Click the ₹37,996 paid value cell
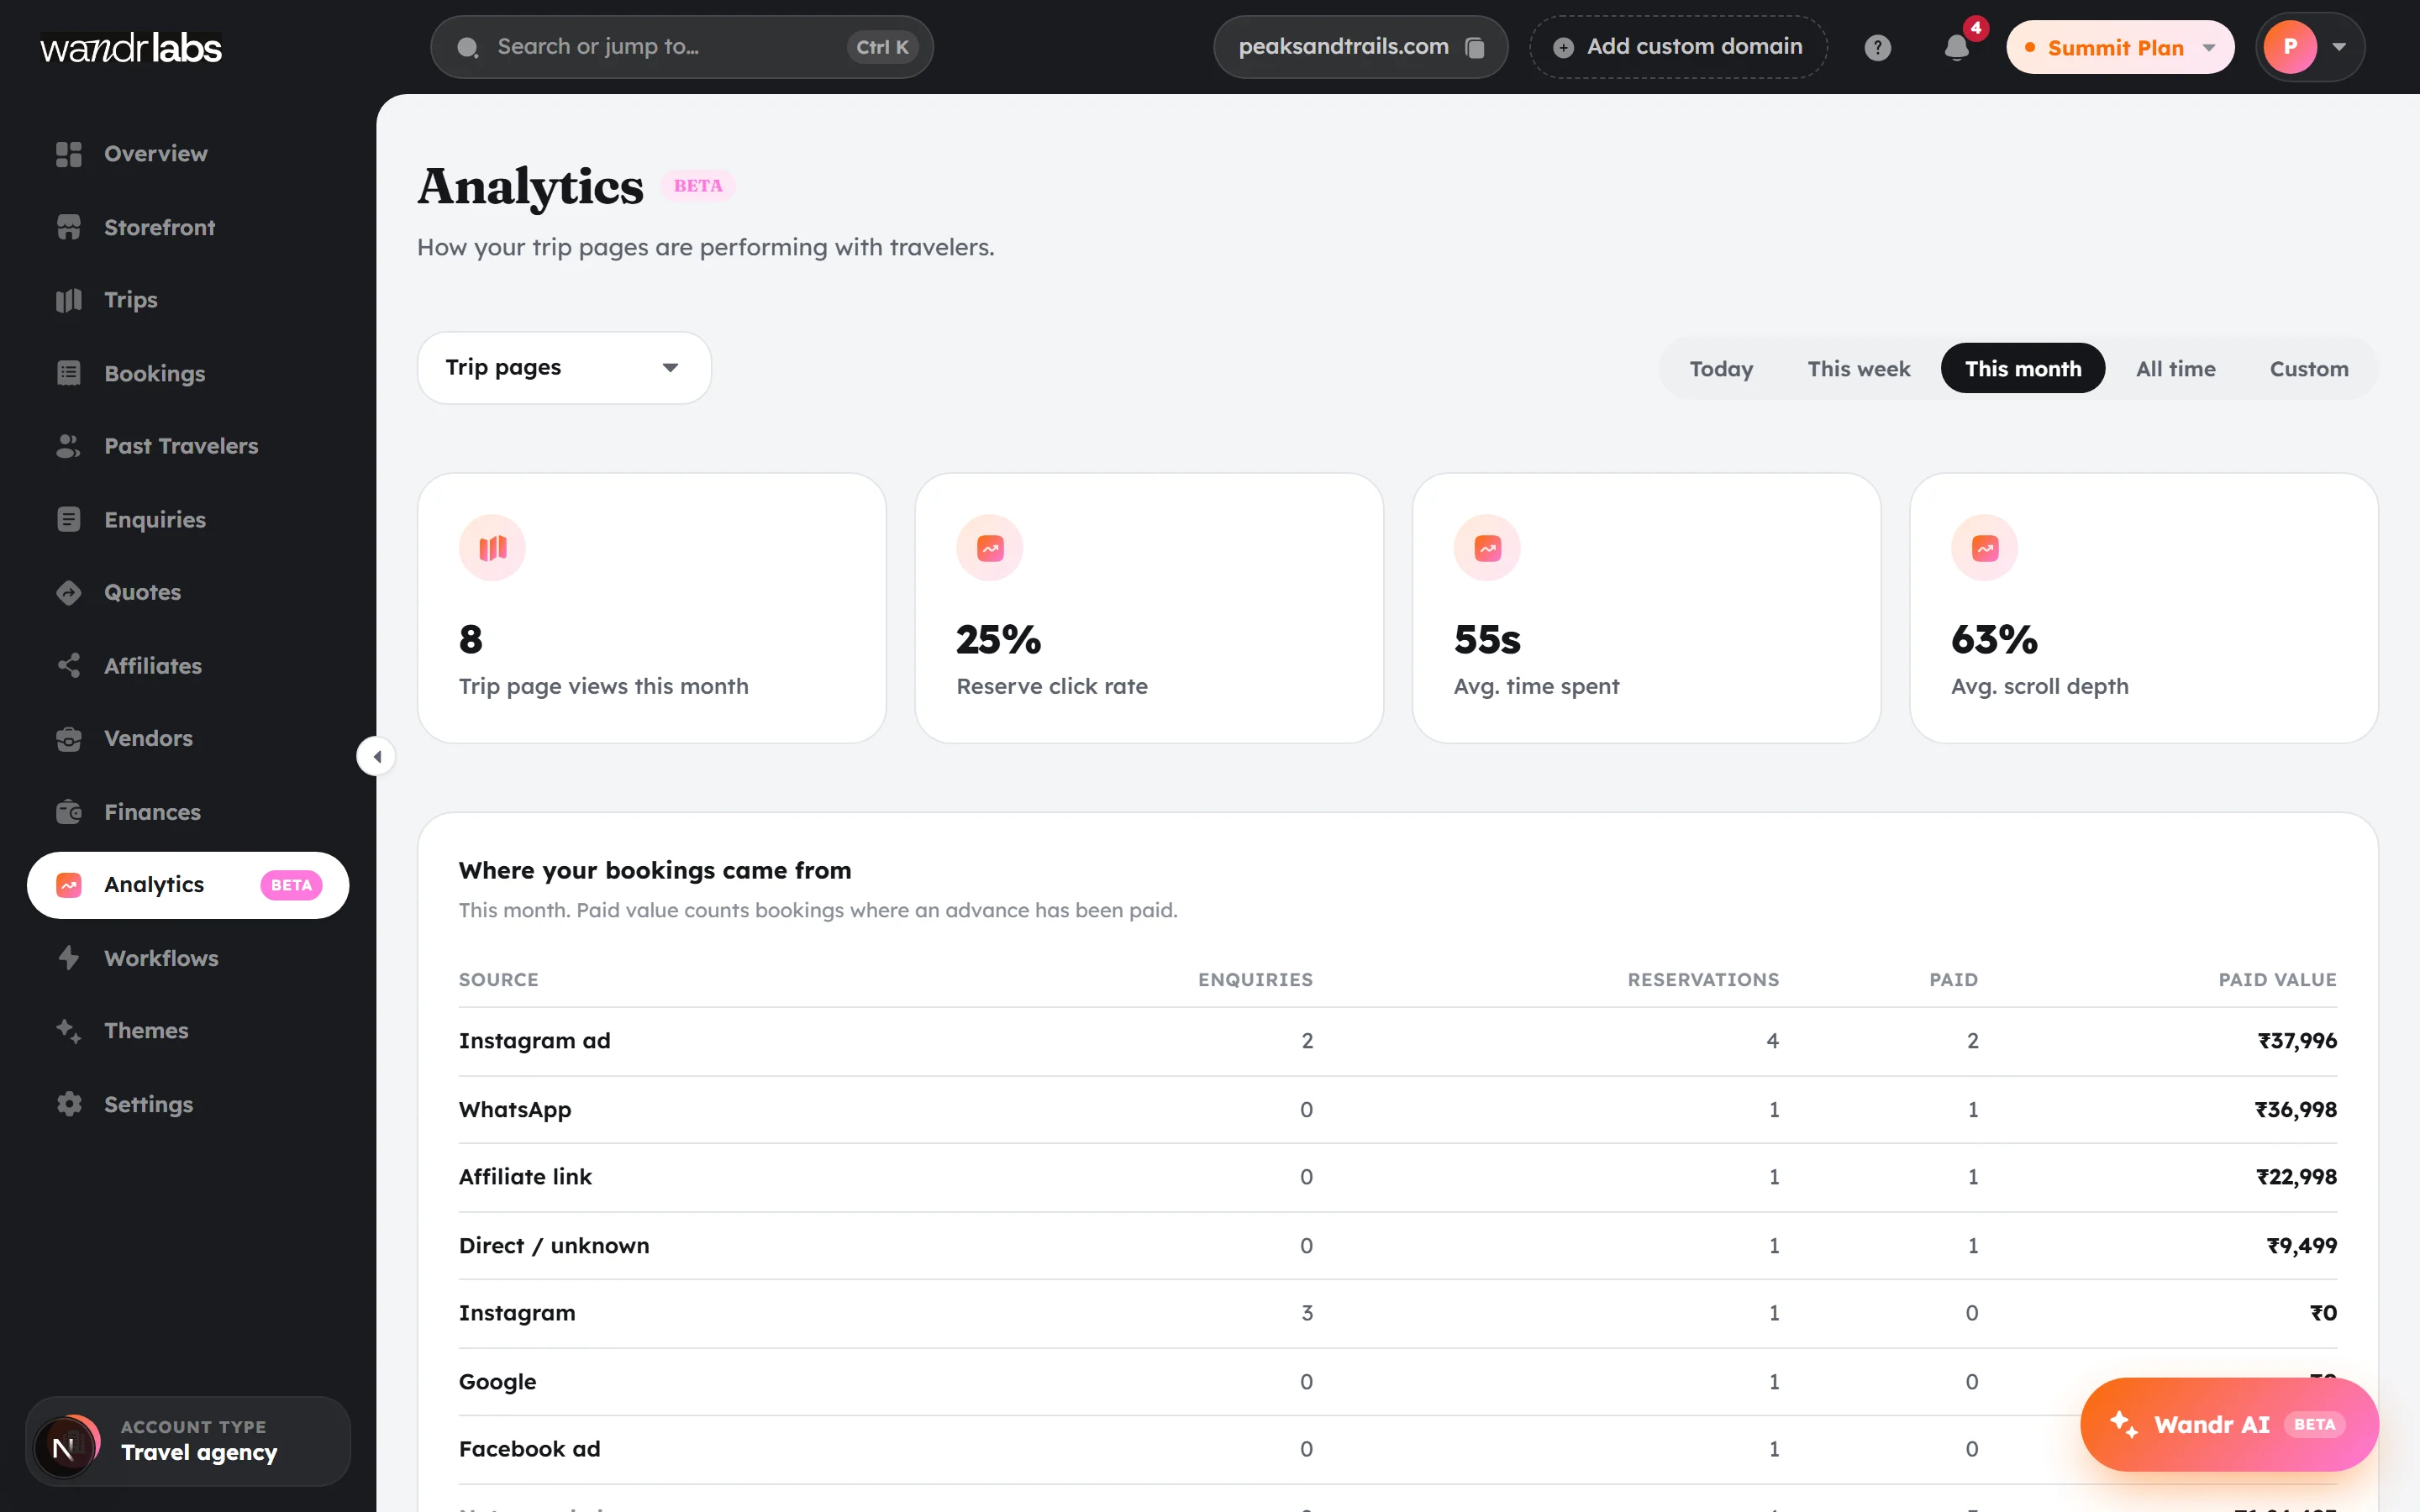The width and height of the screenshot is (2420, 1512). point(2297,1041)
